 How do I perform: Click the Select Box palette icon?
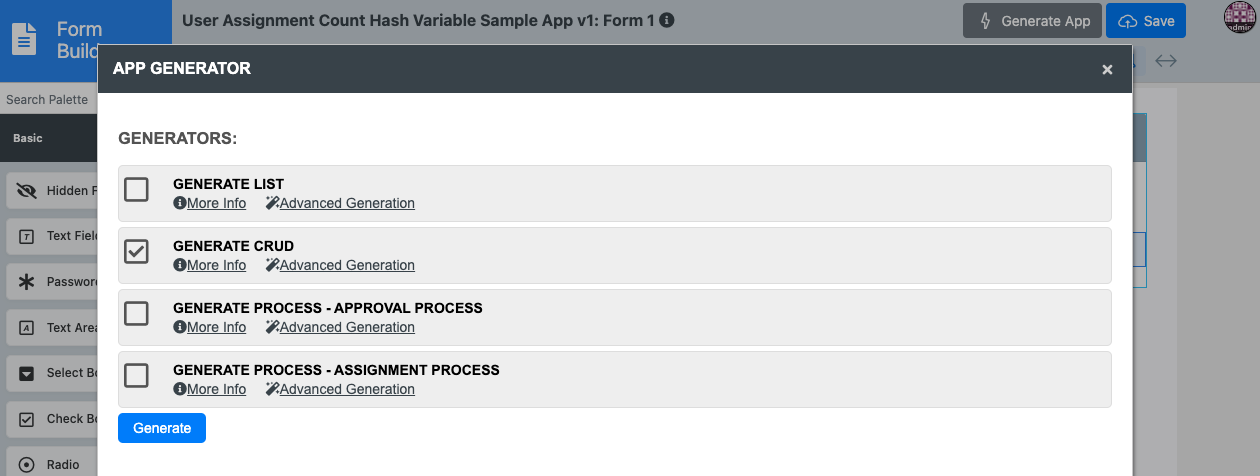tap(27, 373)
